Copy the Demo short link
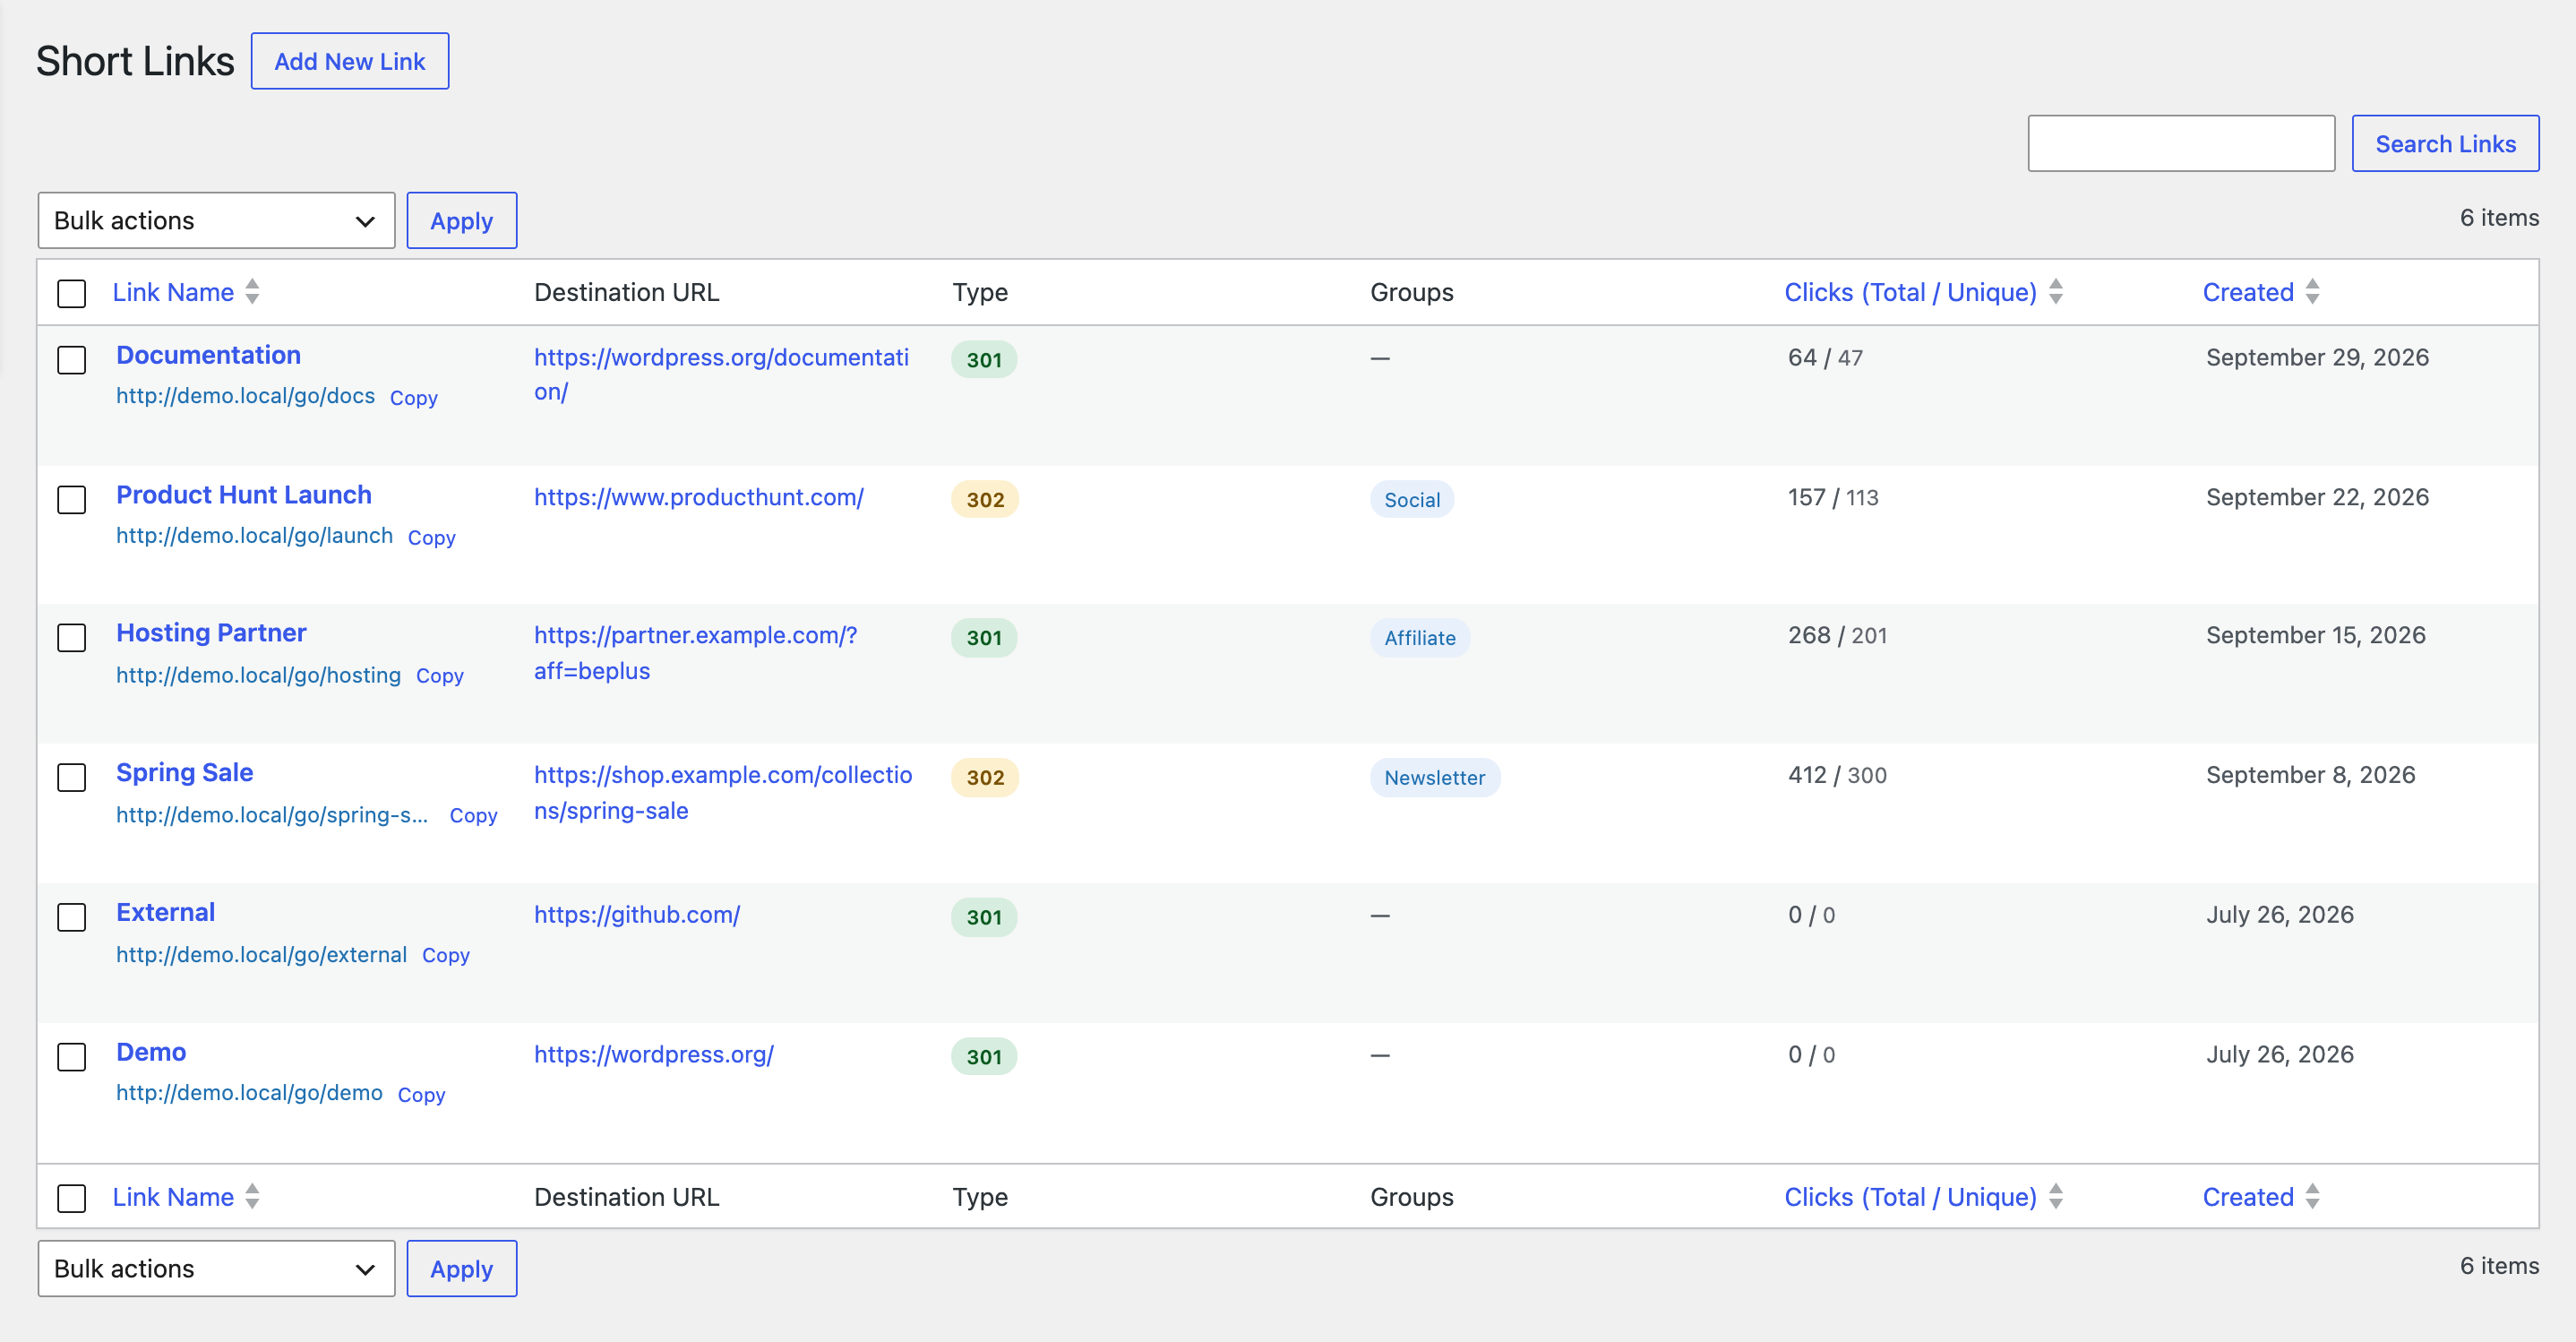Viewport: 2576px width, 1342px height. pos(421,1095)
